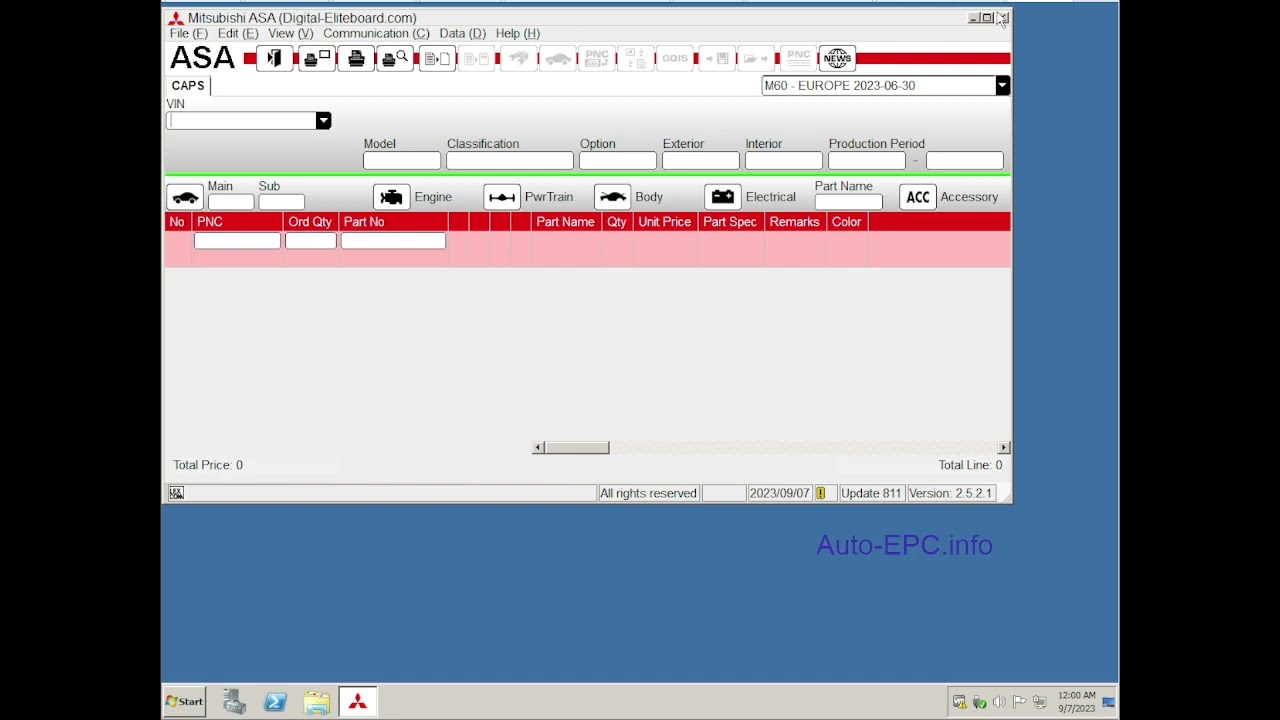Click the greyed car illustration toolbar icon

[x=558, y=58]
